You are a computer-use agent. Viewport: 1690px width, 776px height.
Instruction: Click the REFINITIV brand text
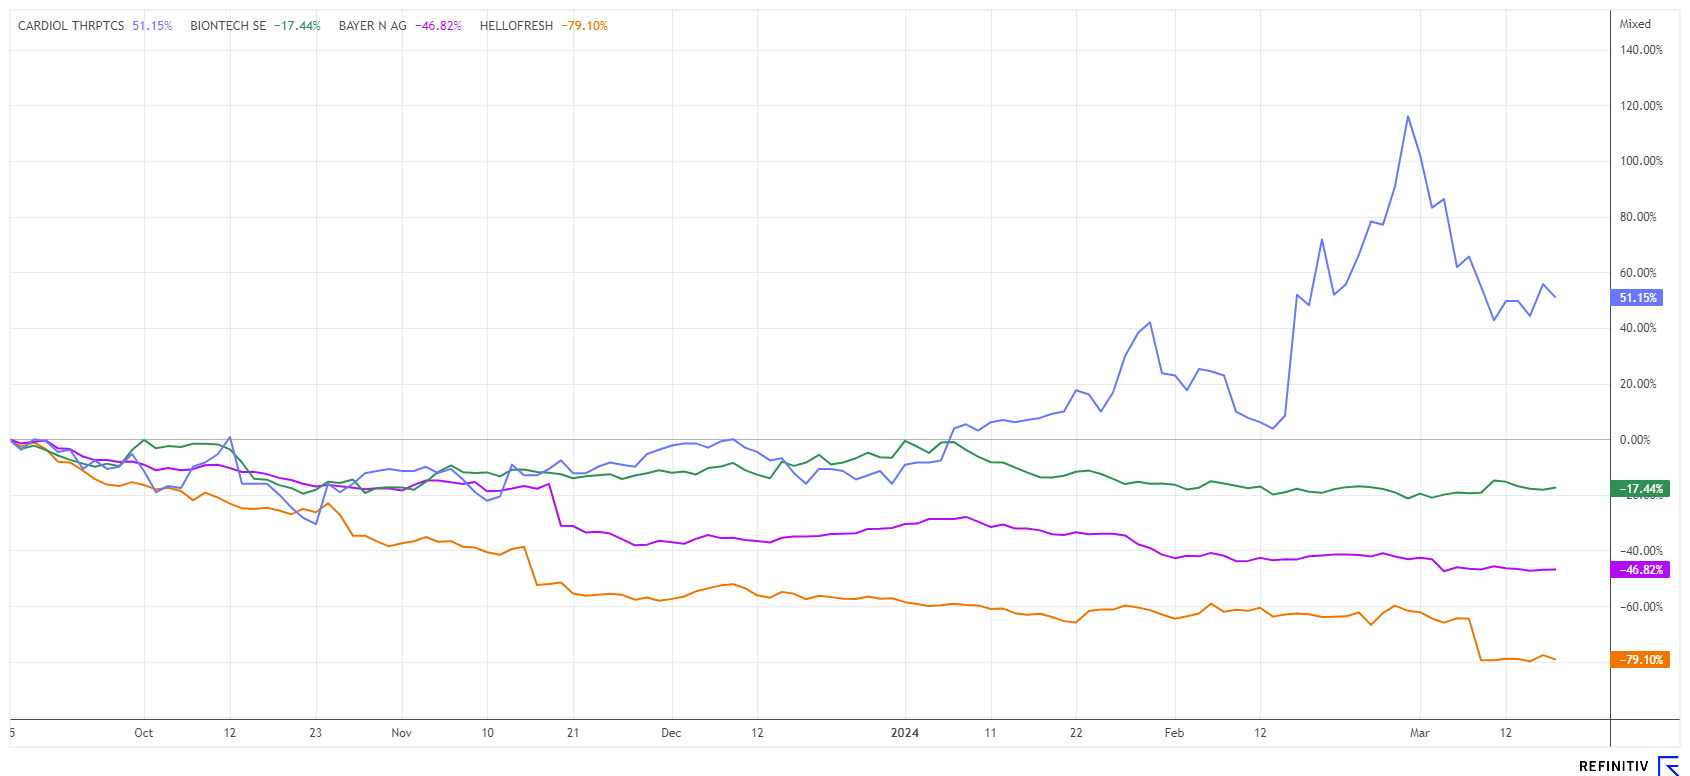(x=1613, y=767)
